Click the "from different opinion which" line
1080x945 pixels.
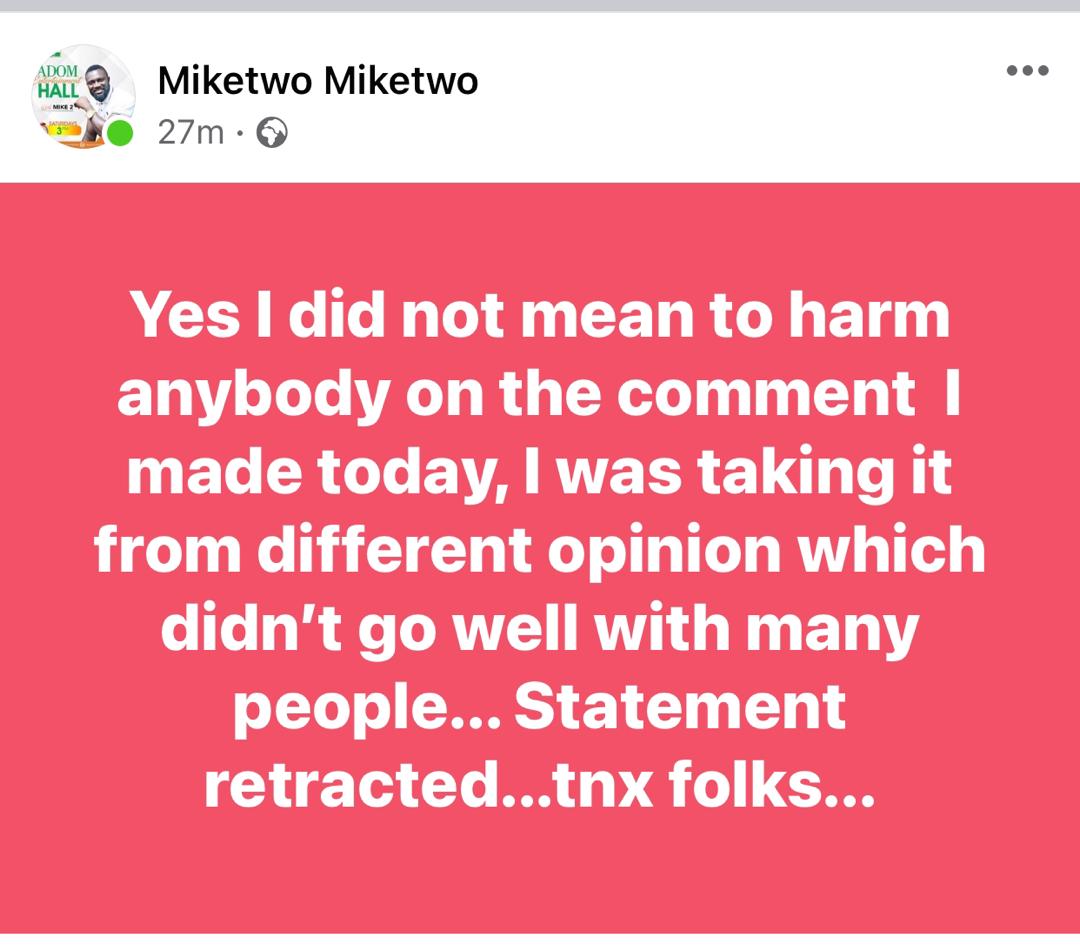pos(539,551)
